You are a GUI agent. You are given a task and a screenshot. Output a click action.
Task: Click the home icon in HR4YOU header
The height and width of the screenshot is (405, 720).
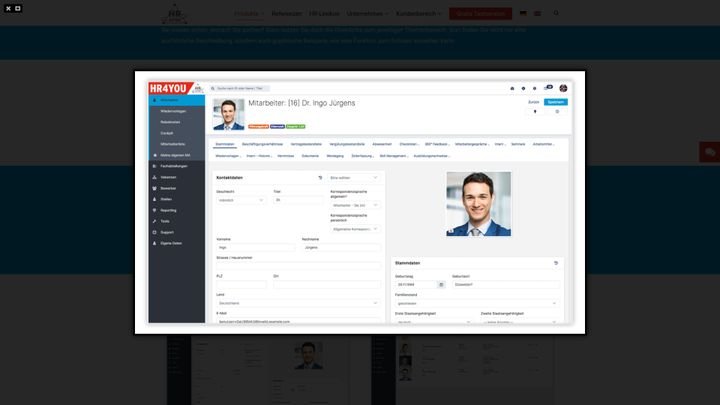tap(513, 88)
